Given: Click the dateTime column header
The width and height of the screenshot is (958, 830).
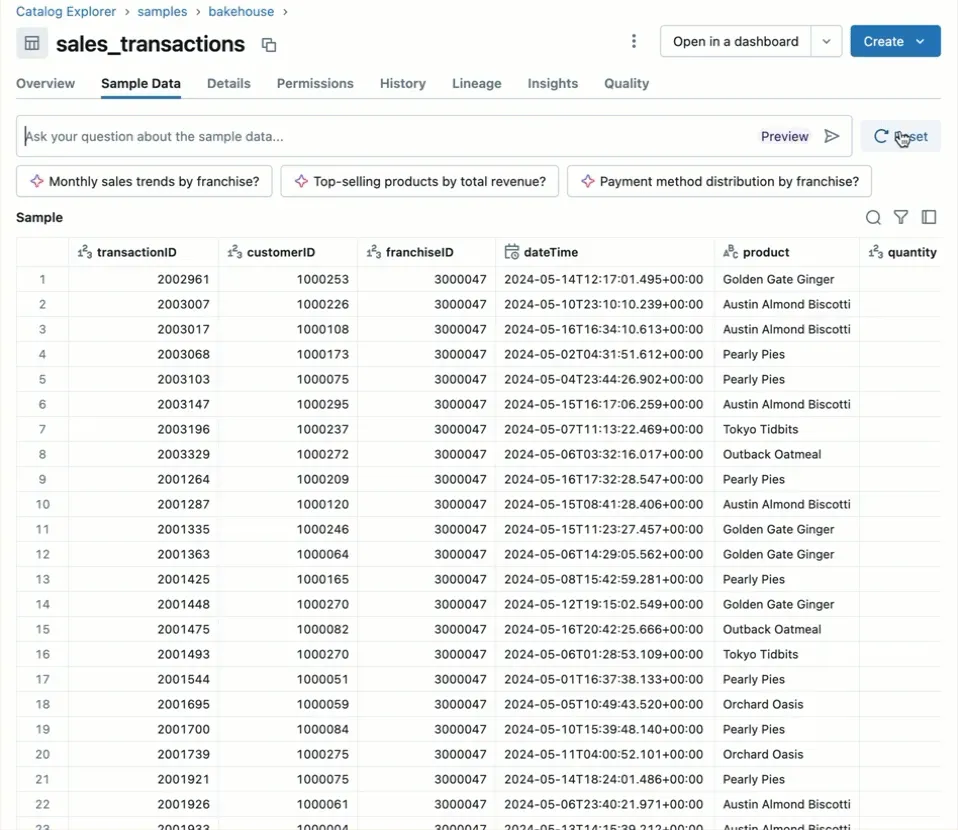Looking at the screenshot, I should (605, 252).
